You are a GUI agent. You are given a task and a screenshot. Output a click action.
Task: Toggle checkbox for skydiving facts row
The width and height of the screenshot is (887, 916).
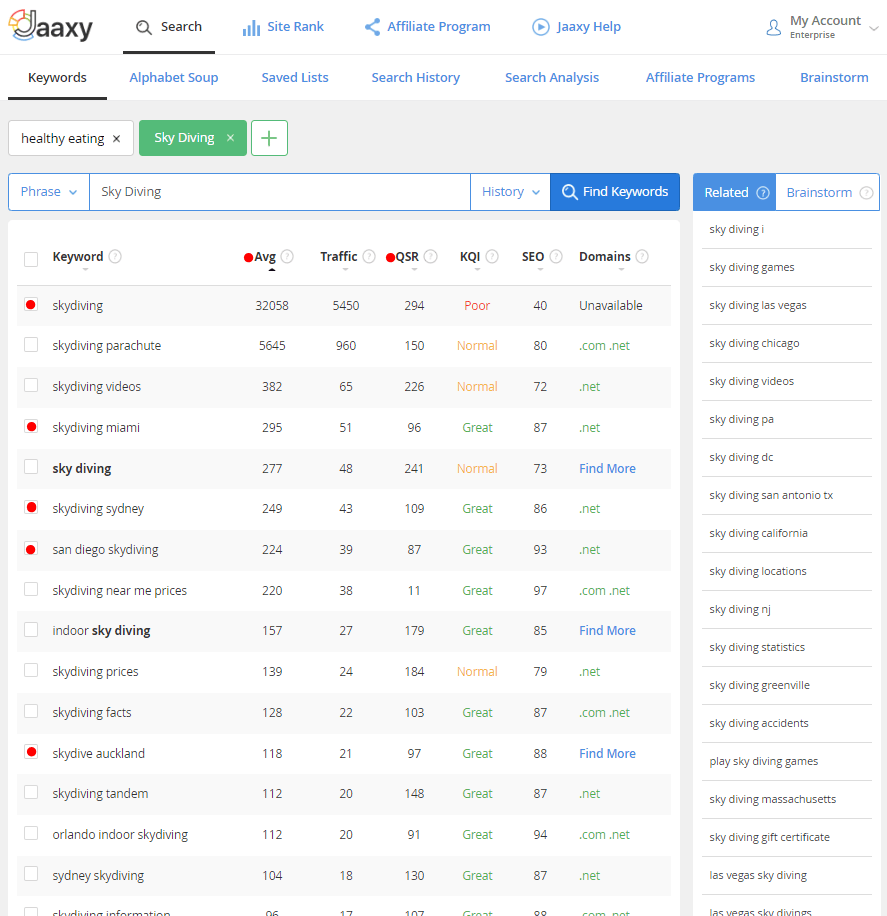click(x=31, y=711)
